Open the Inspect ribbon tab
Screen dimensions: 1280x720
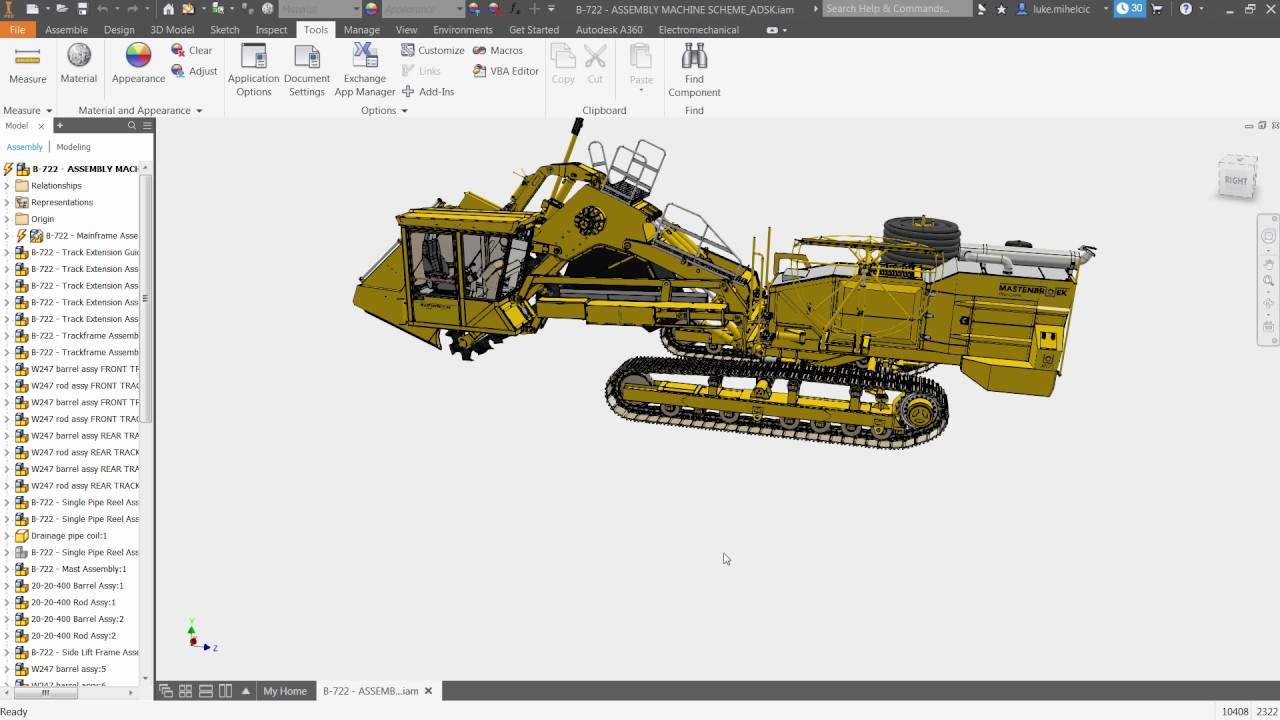[271, 30]
